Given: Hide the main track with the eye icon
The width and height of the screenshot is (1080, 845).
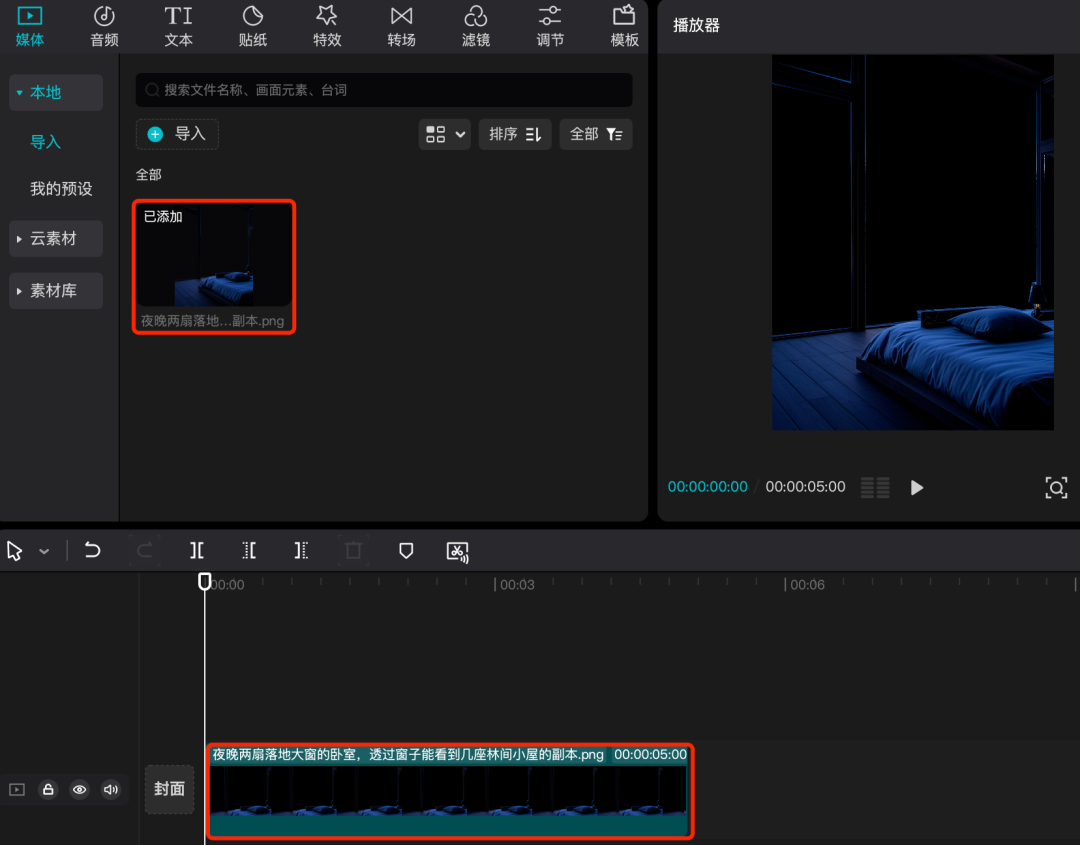Looking at the screenshot, I should 79,789.
